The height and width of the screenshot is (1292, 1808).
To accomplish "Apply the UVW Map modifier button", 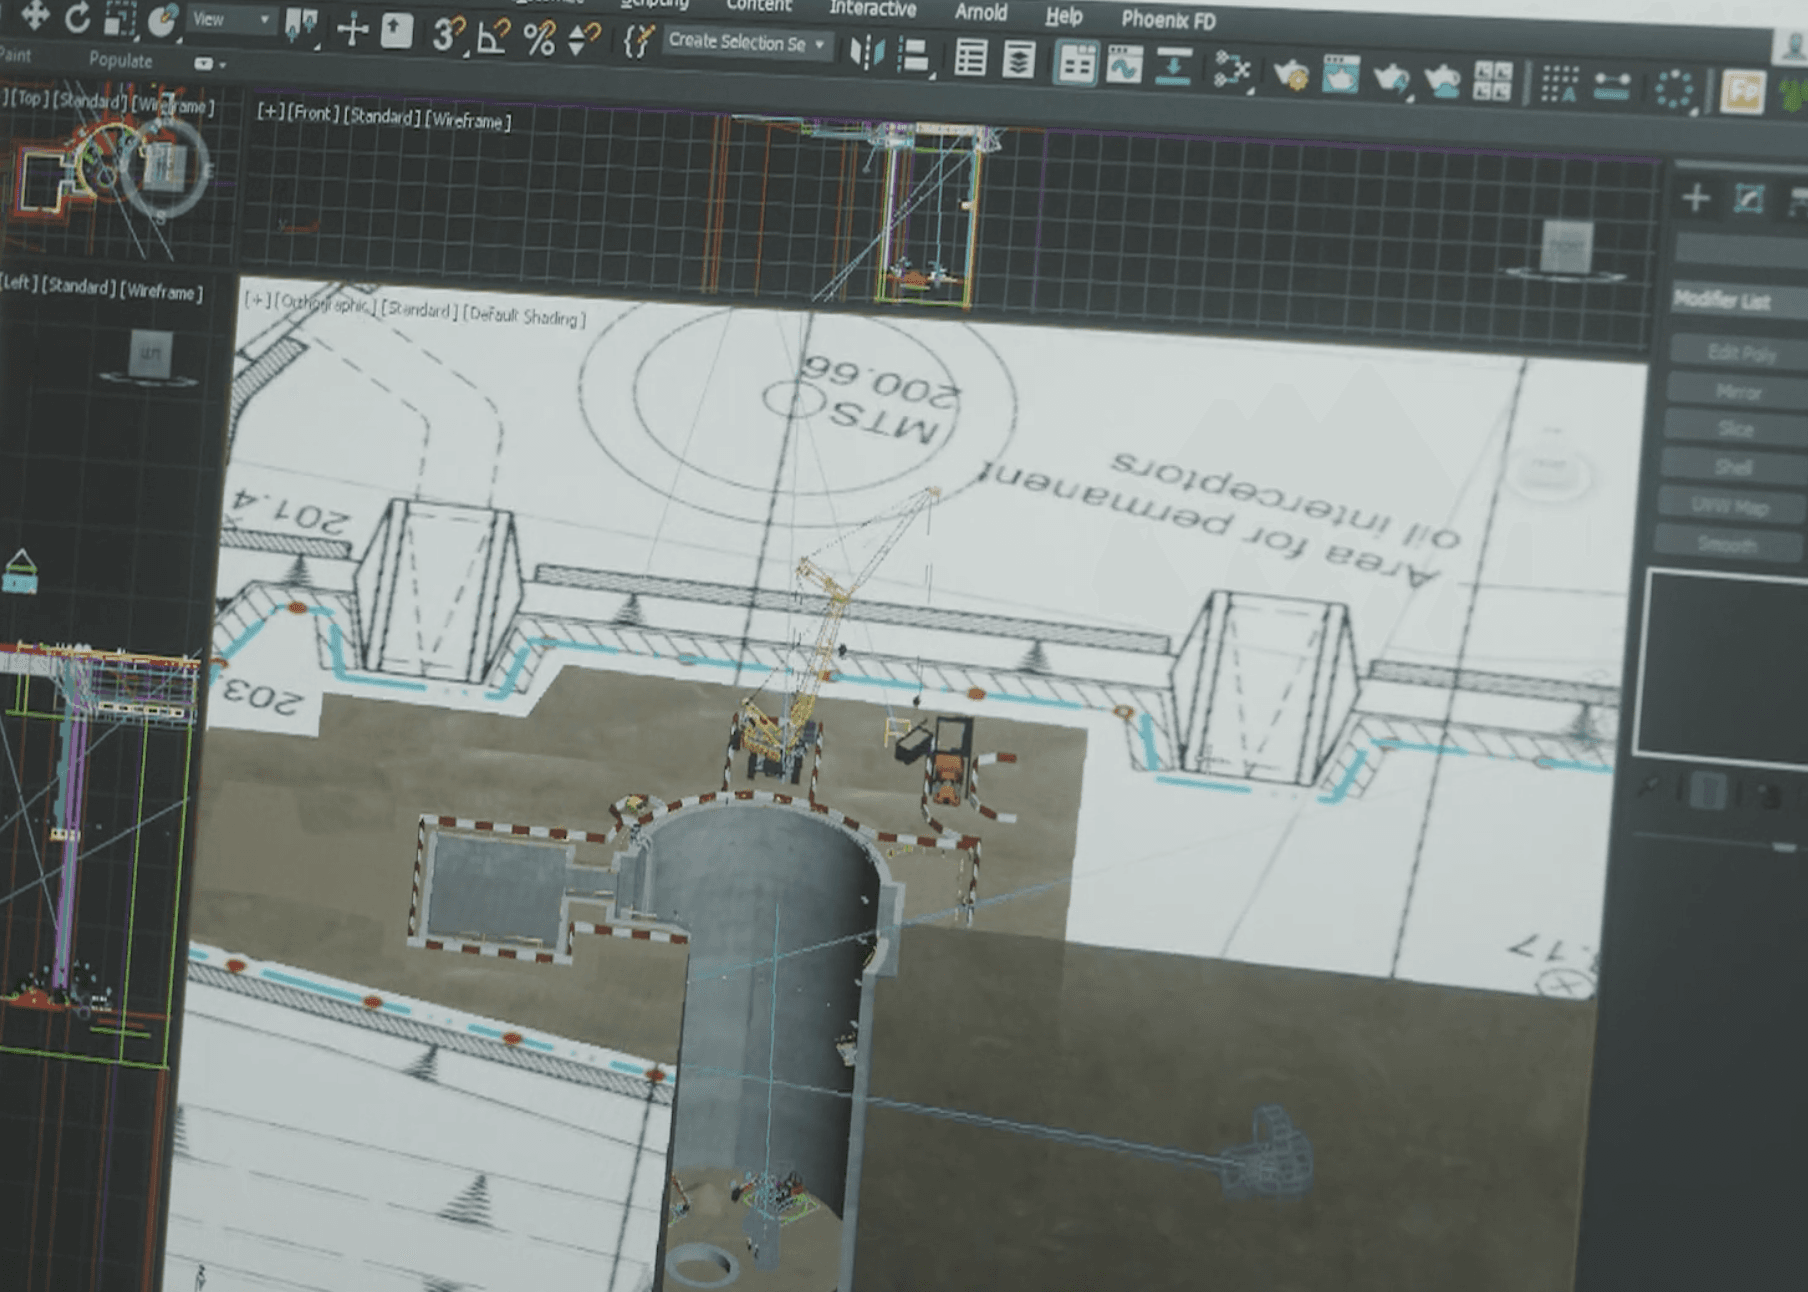I will pyautogui.click(x=1731, y=506).
